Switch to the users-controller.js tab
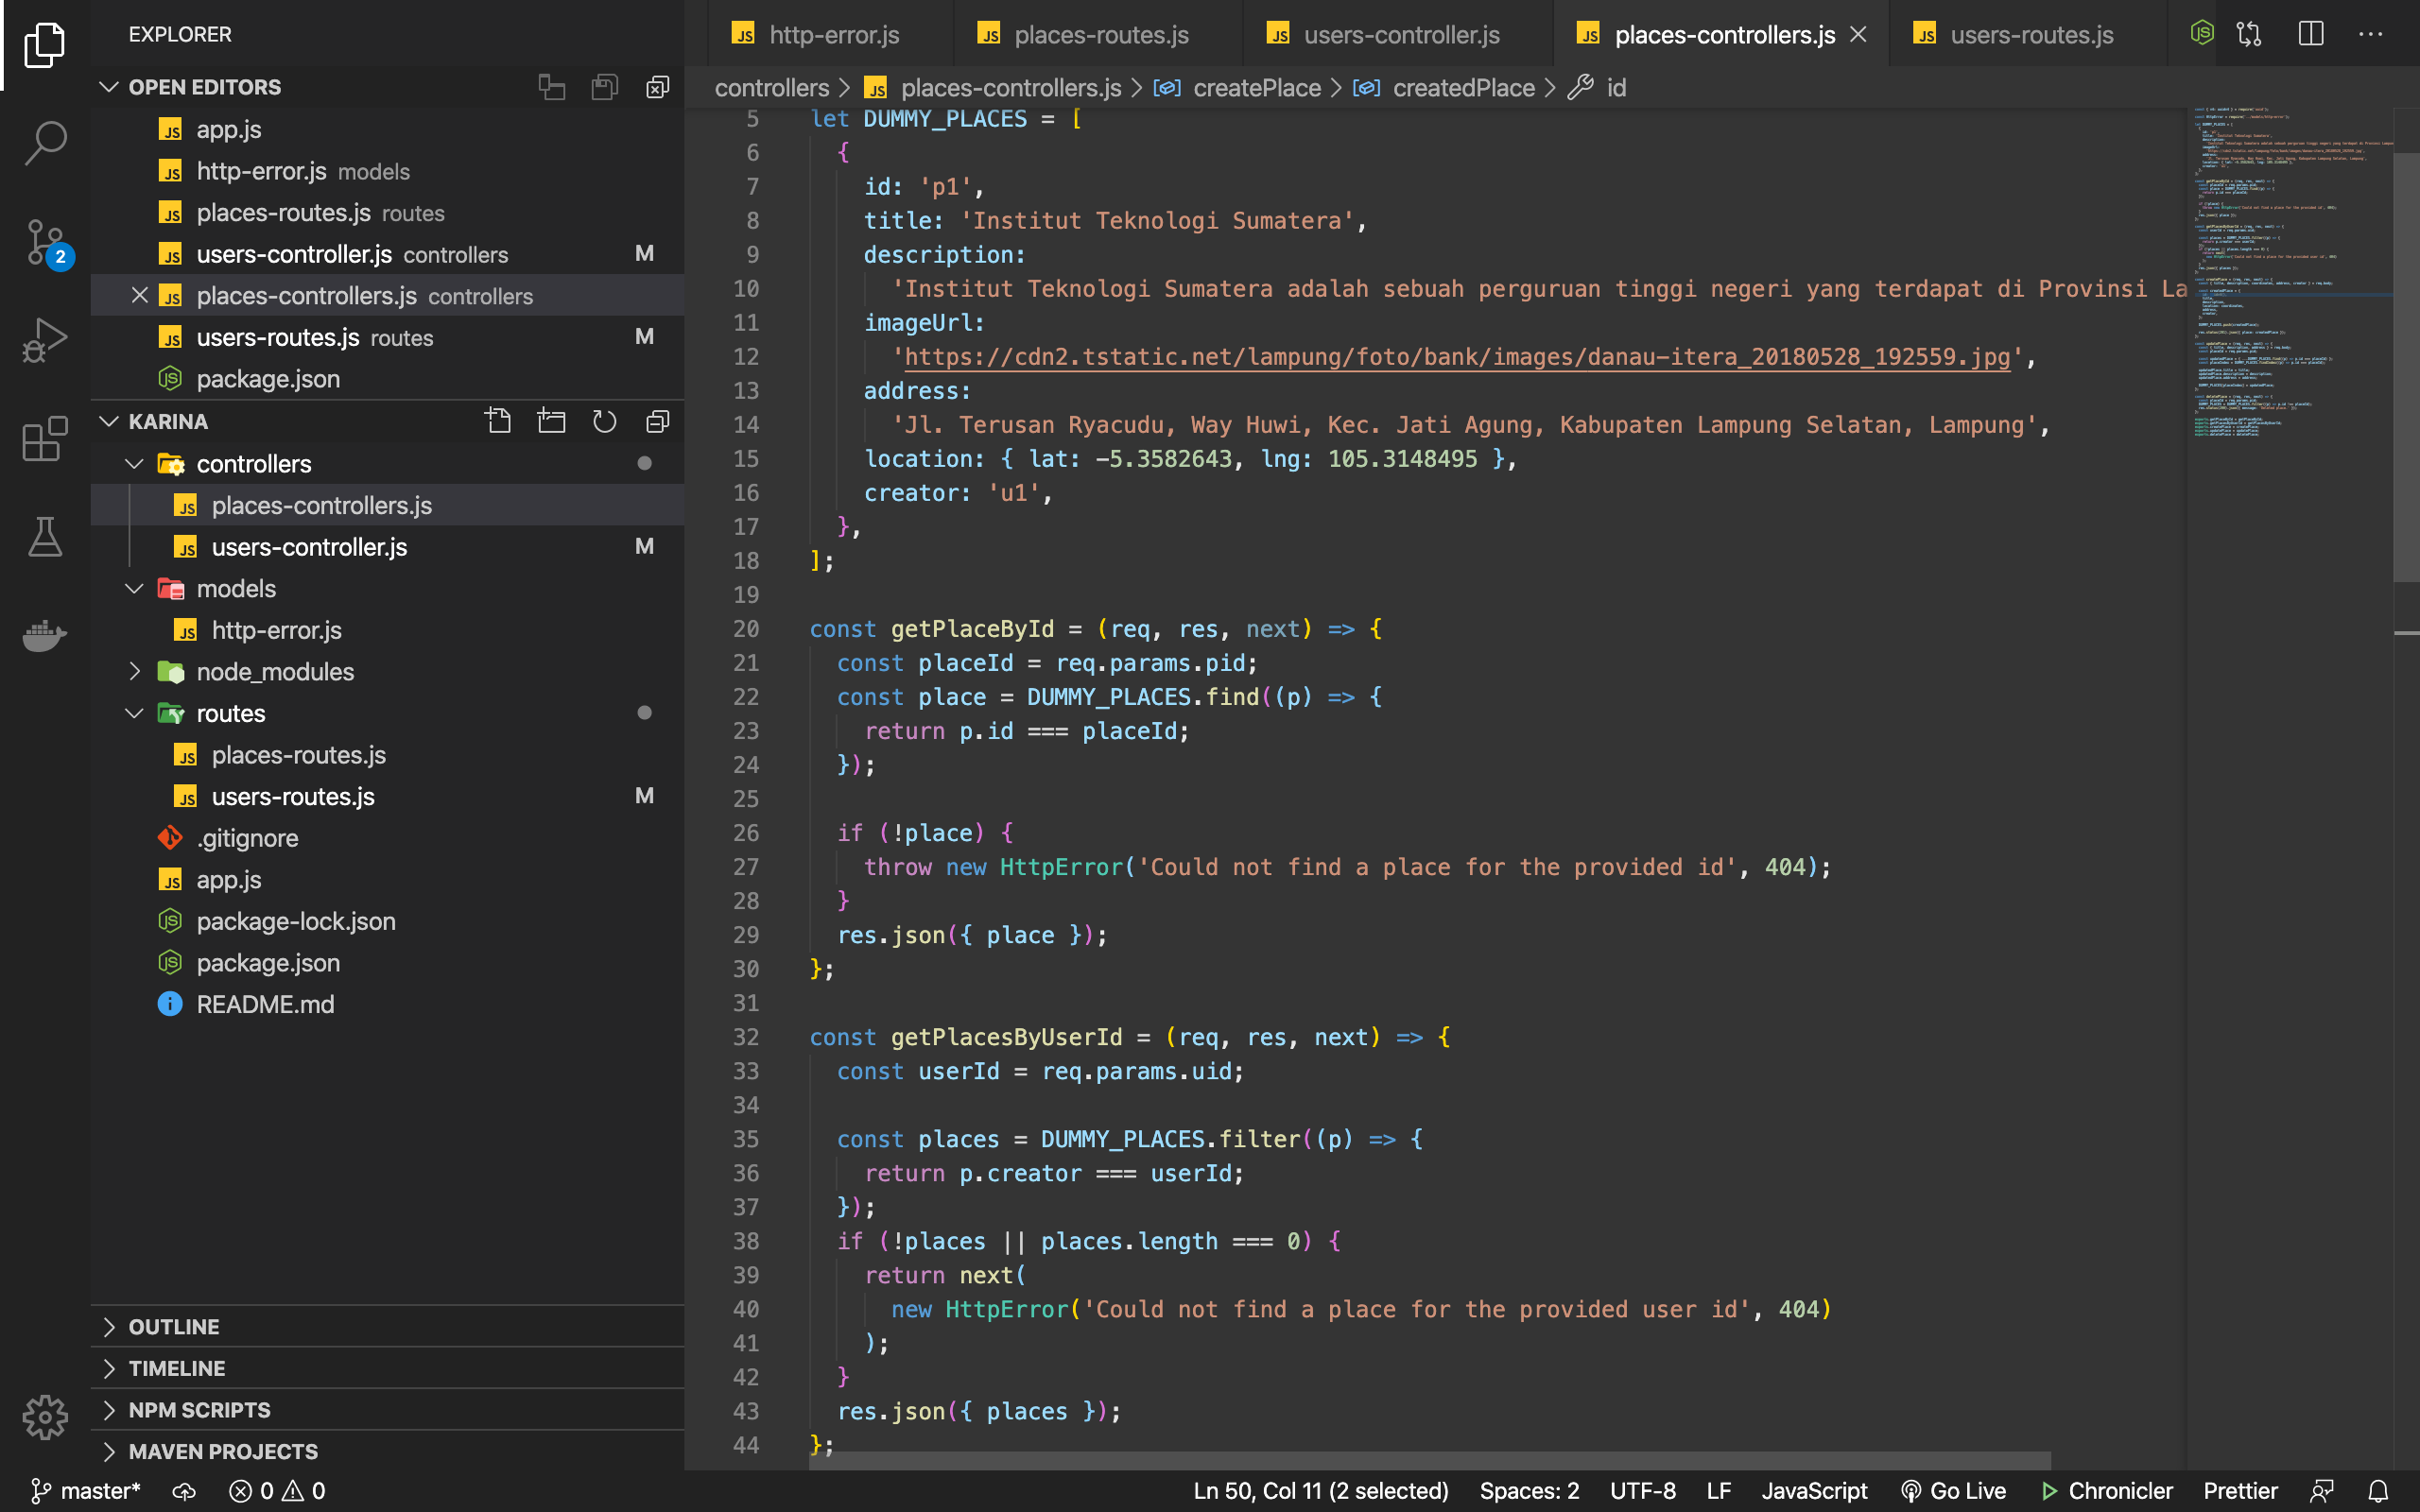Viewport: 2420px width, 1512px height. click(1398, 34)
